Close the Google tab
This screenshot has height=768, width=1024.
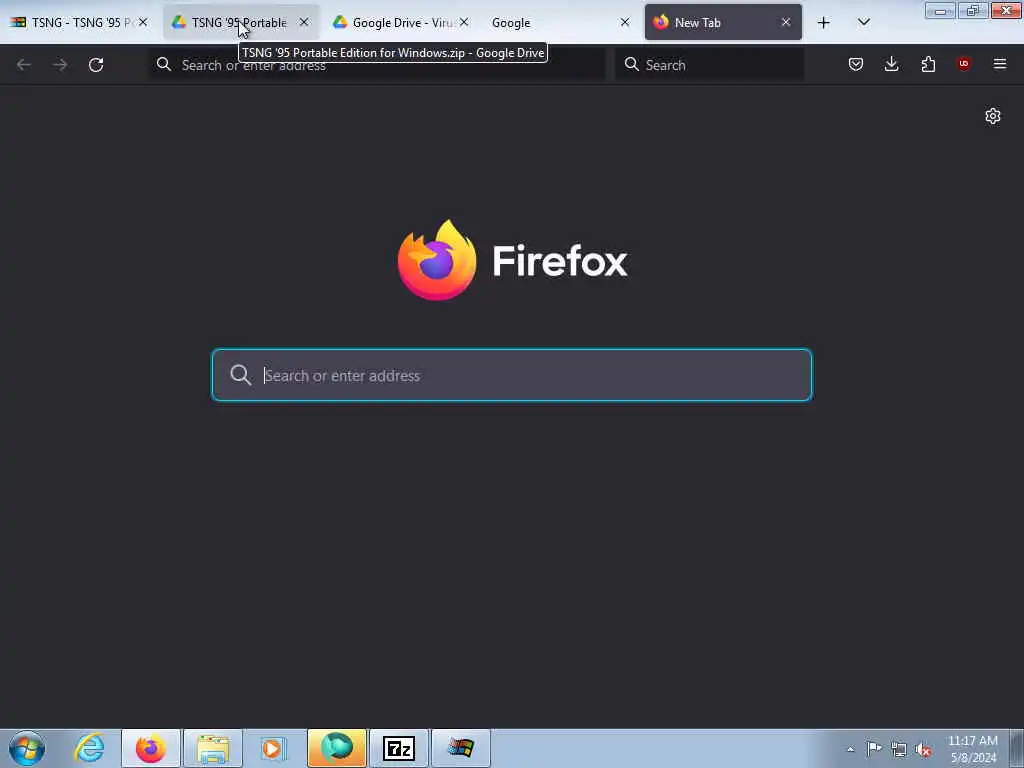point(625,22)
